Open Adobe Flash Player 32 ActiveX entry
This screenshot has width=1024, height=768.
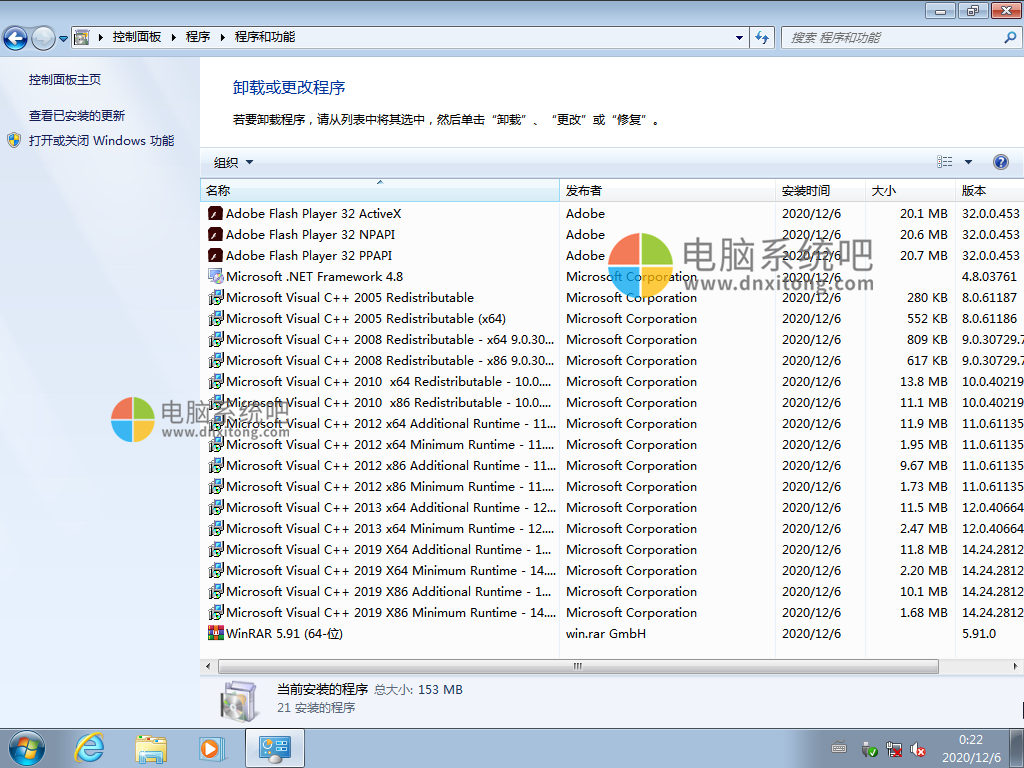tap(310, 213)
